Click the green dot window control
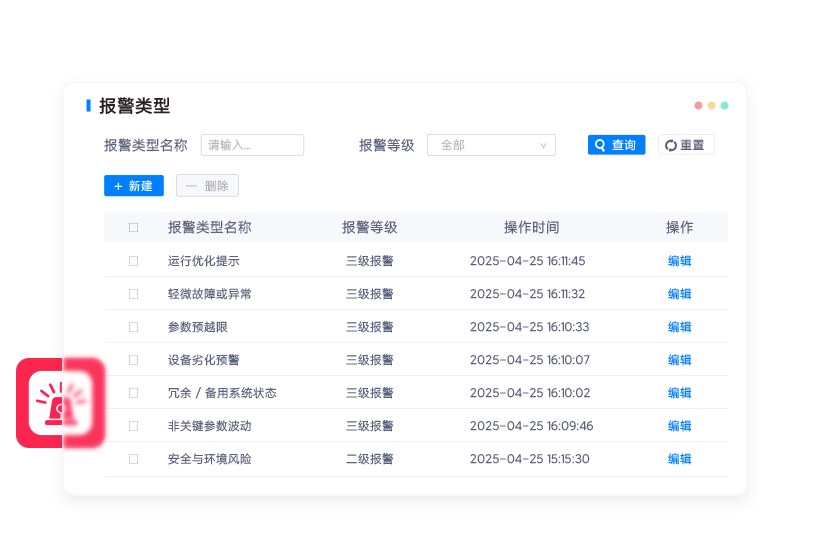Image resolution: width=827 pixels, height=545 pixels. tap(724, 105)
